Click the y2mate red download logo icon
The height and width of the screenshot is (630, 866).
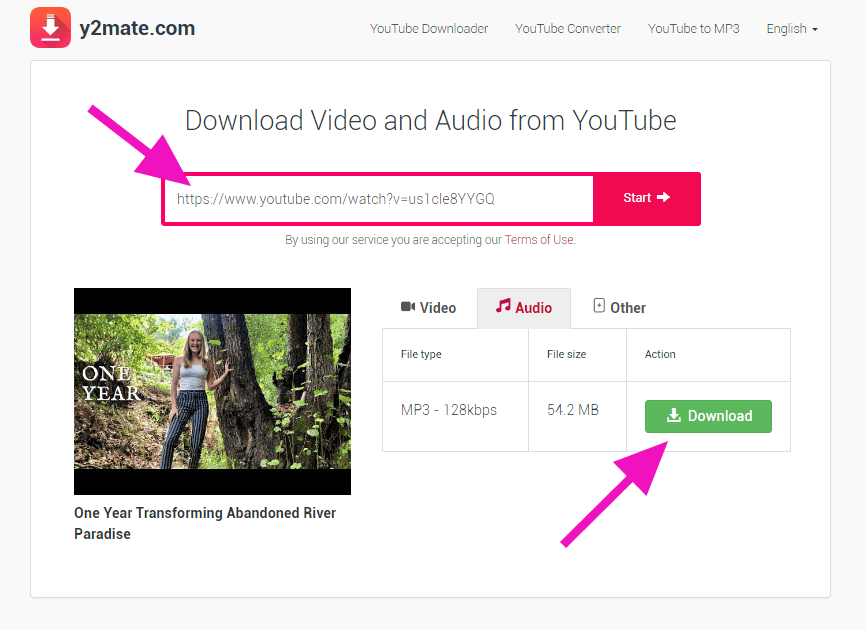(50, 28)
